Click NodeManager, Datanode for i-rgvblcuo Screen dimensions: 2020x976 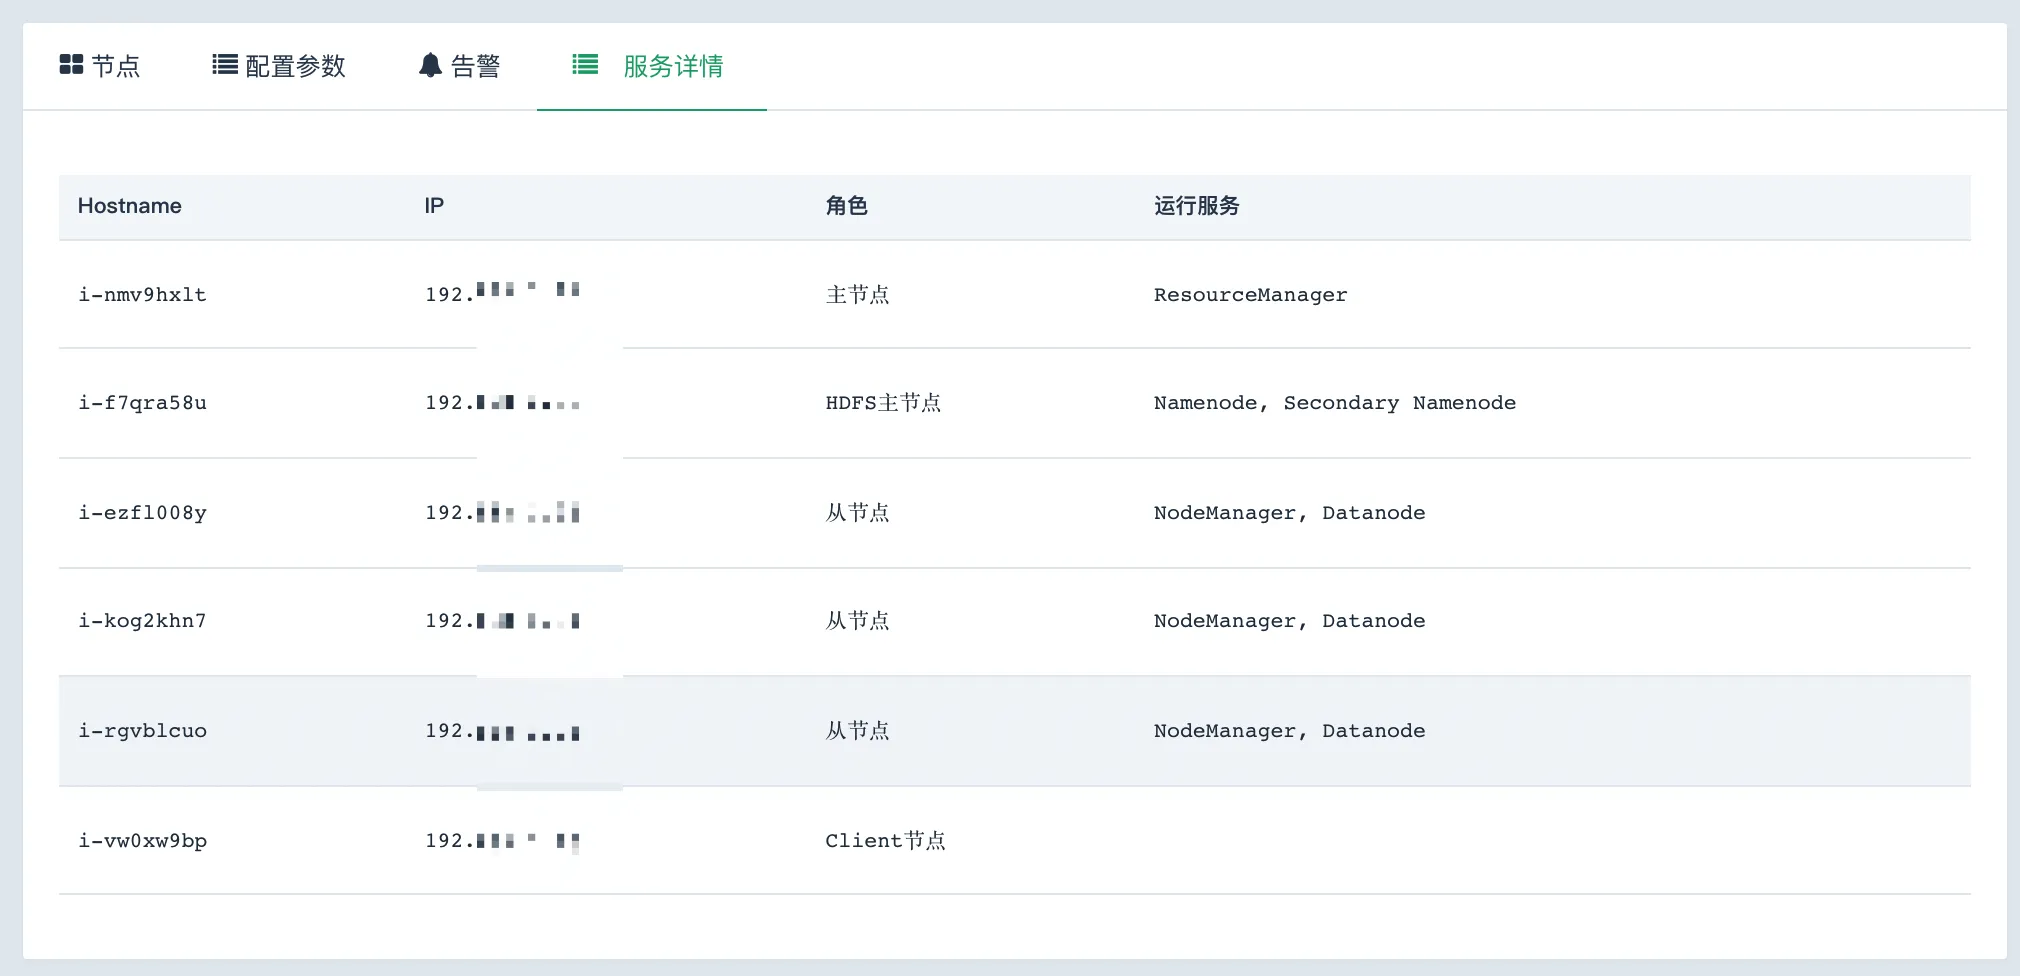1290,731
